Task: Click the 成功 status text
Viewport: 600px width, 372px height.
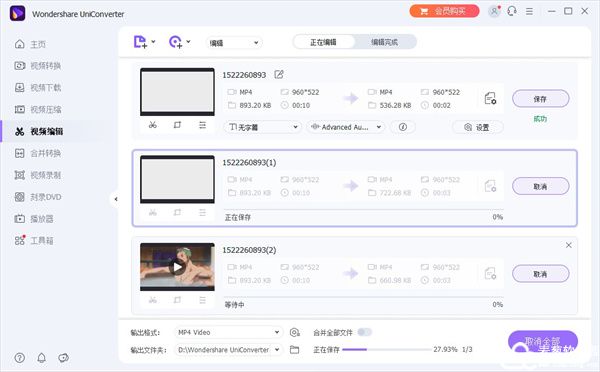Action: (x=540, y=119)
